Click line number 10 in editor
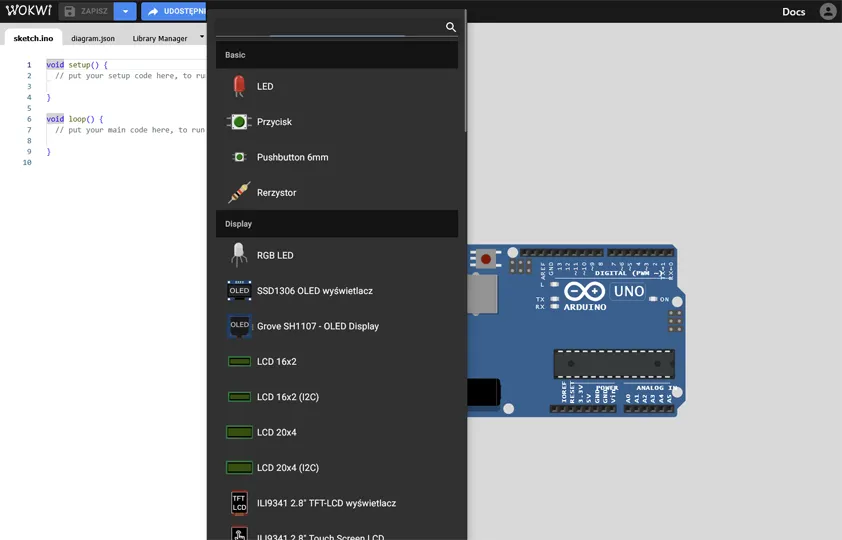 (27, 162)
